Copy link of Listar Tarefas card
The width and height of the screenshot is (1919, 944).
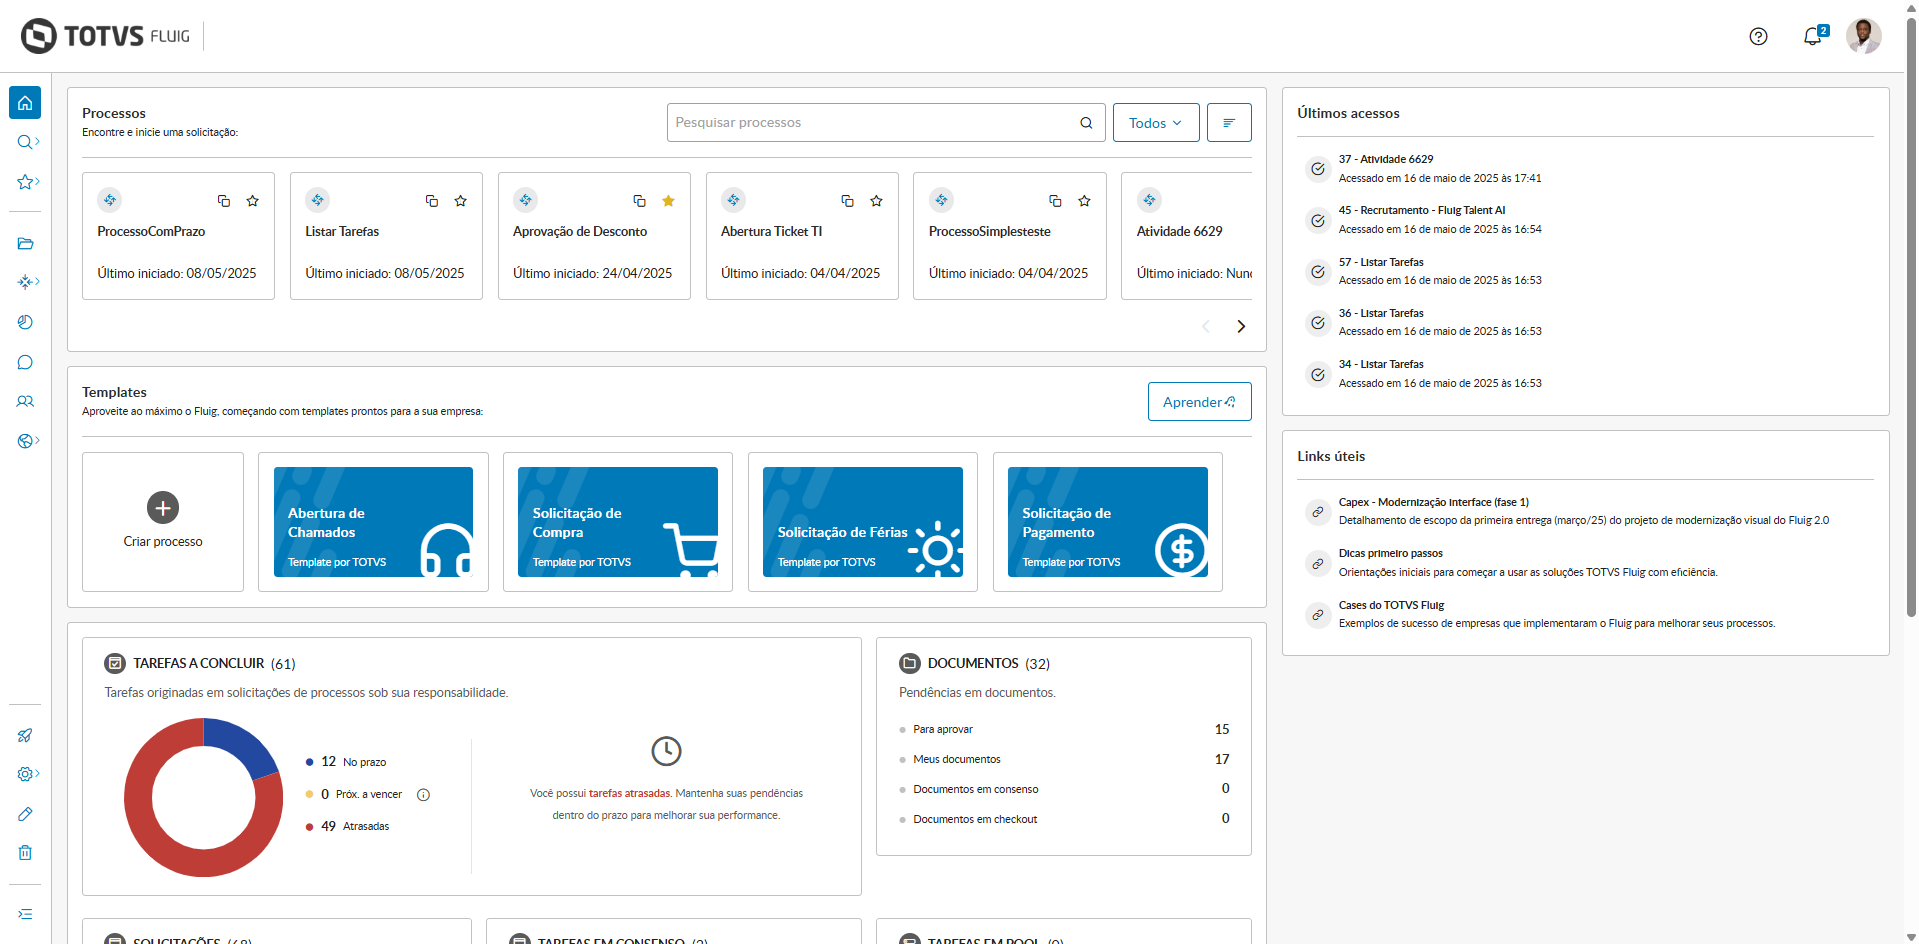(432, 201)
